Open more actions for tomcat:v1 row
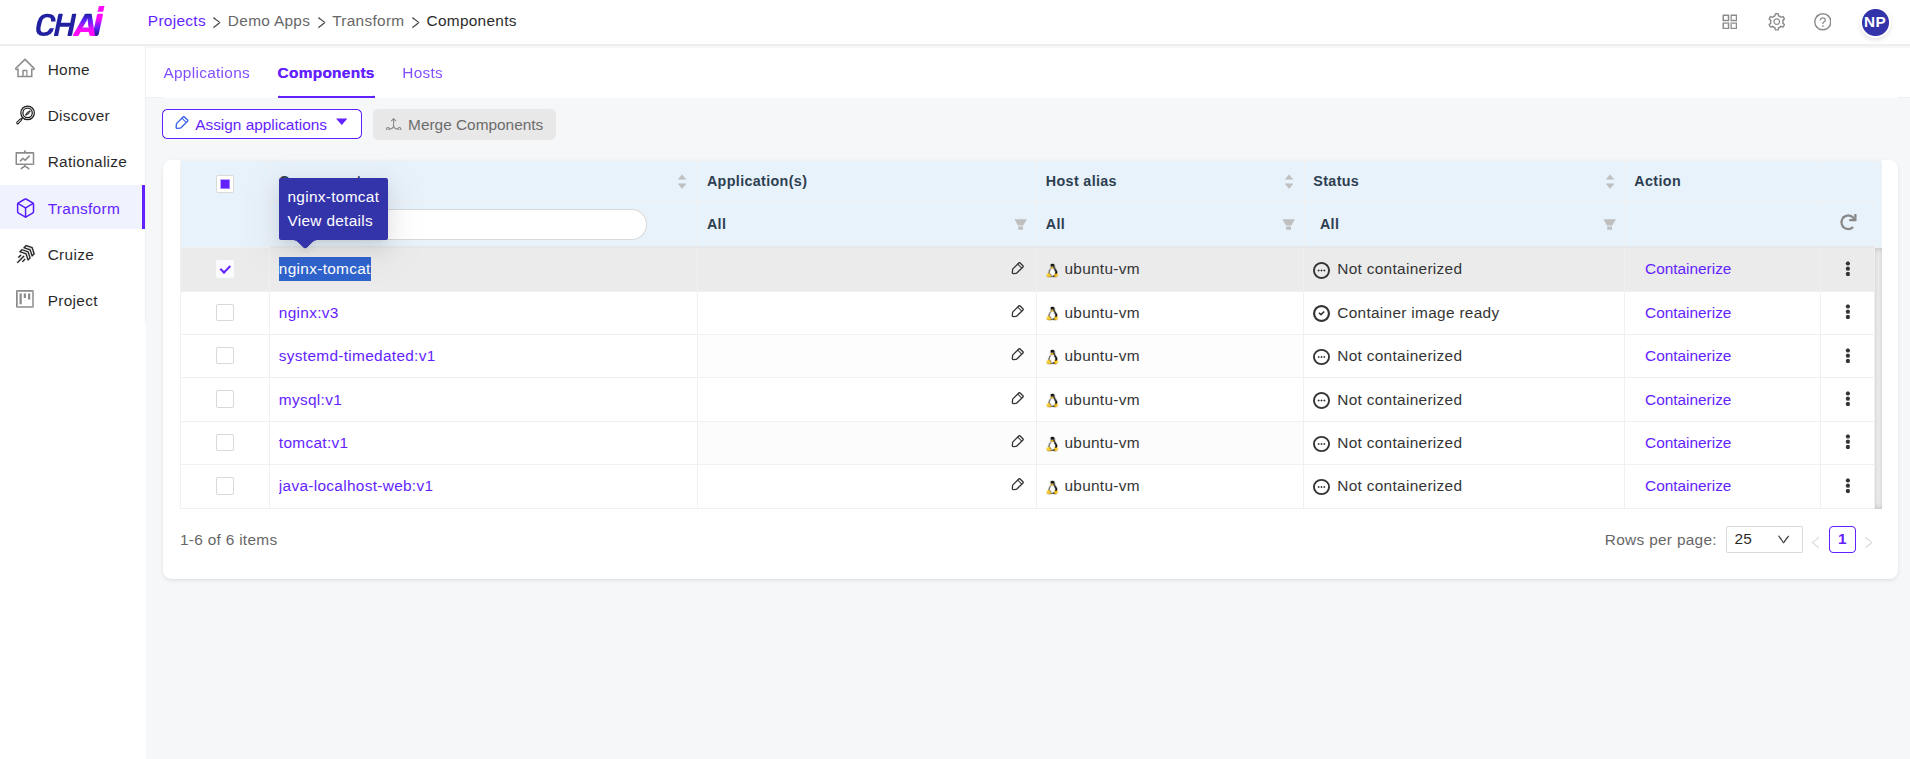Viewport: 1910px width, 759px height. [x=1847, y=442]
